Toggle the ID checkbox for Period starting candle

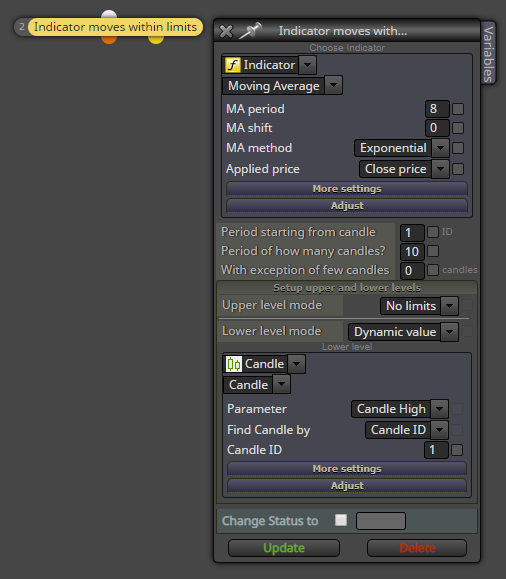(433, 232)
